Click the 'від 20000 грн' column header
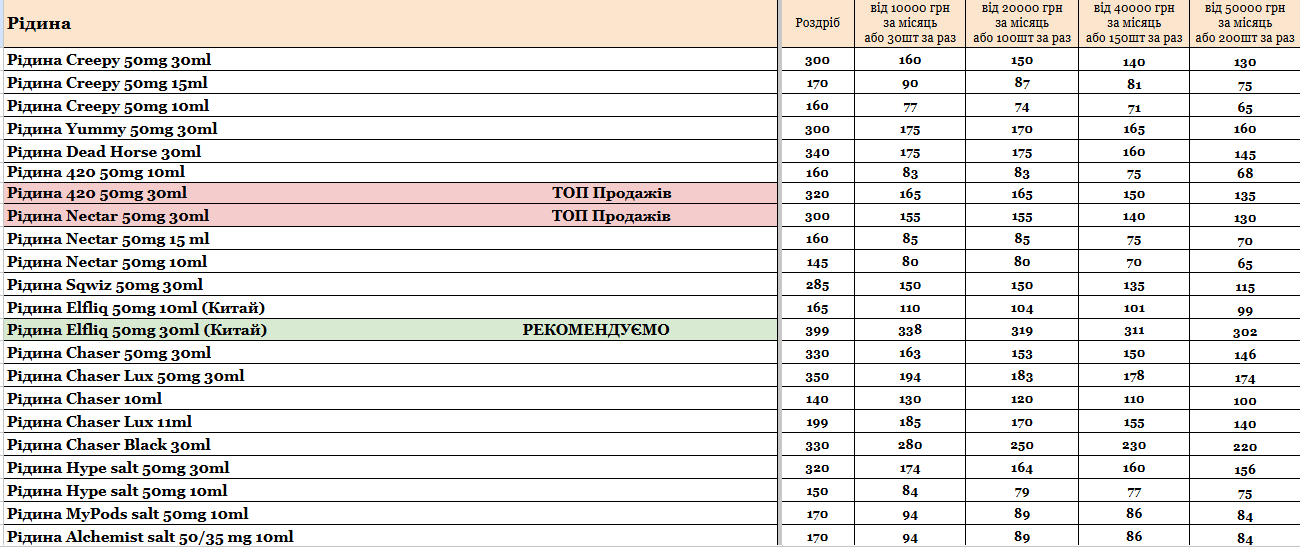The image size is (1300, 547). (1021, 23)
